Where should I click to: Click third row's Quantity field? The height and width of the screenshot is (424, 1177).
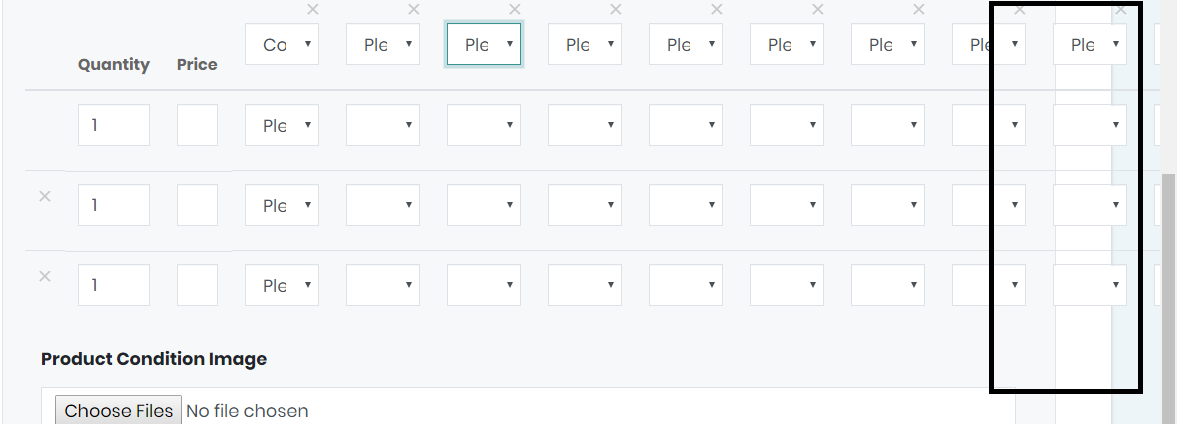[x=114, y=285]
